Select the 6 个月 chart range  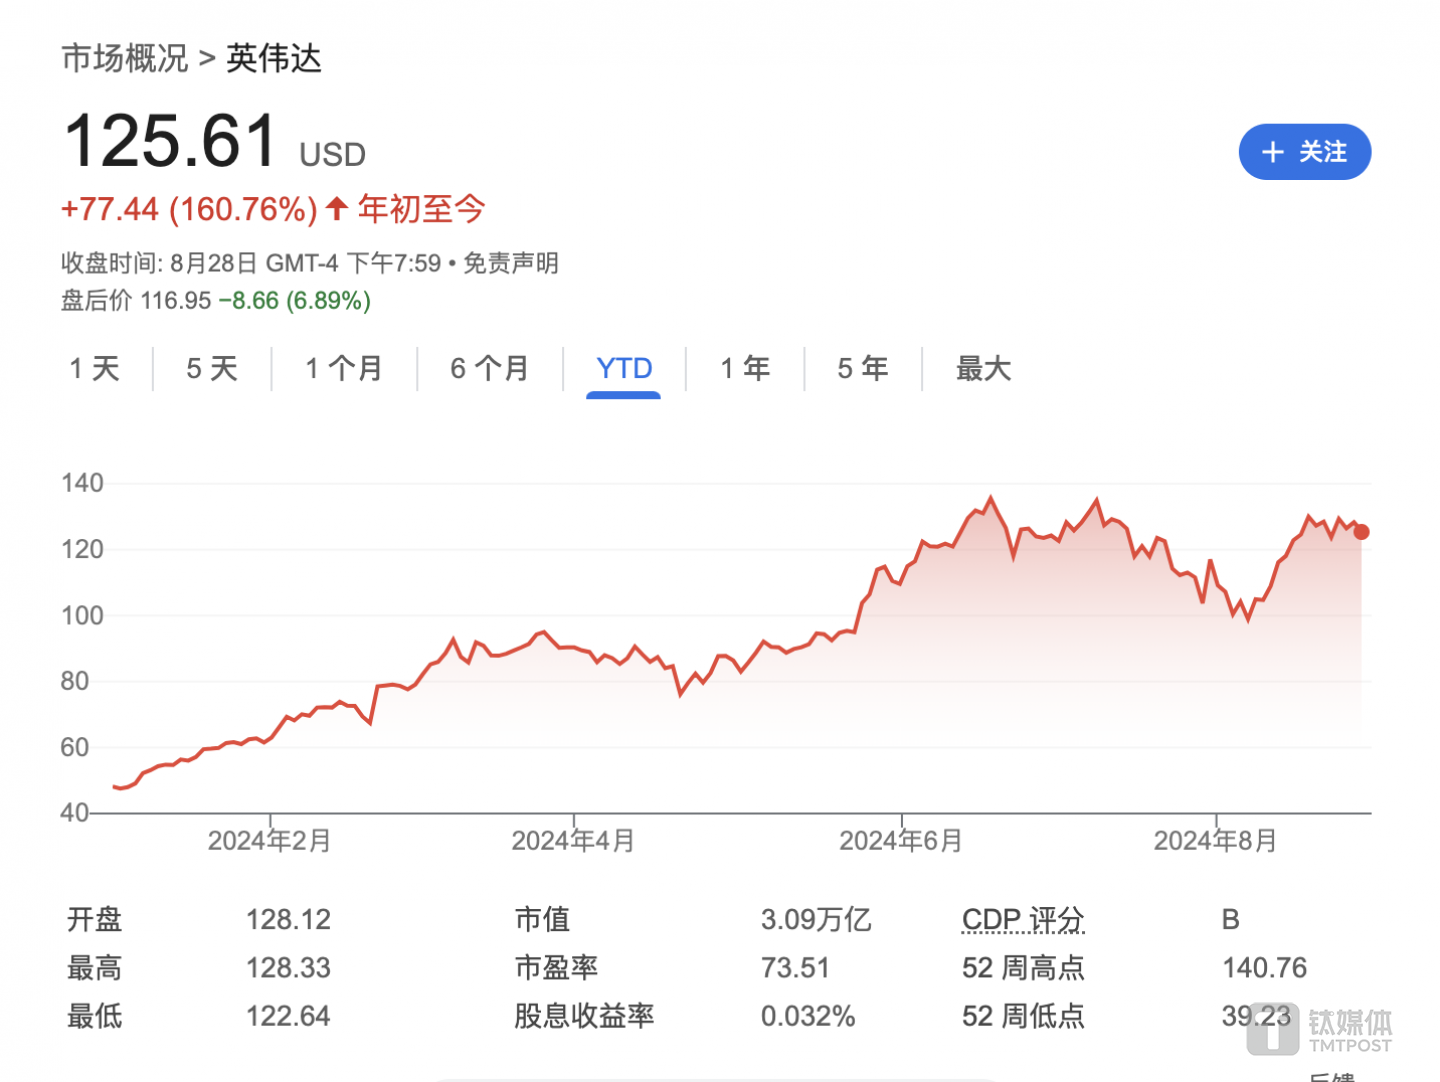tap(489, 369)
